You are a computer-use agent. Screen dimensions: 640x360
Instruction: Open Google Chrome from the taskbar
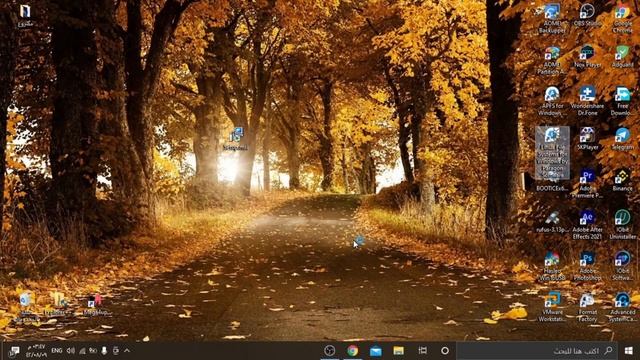click(x=353, y=351)
